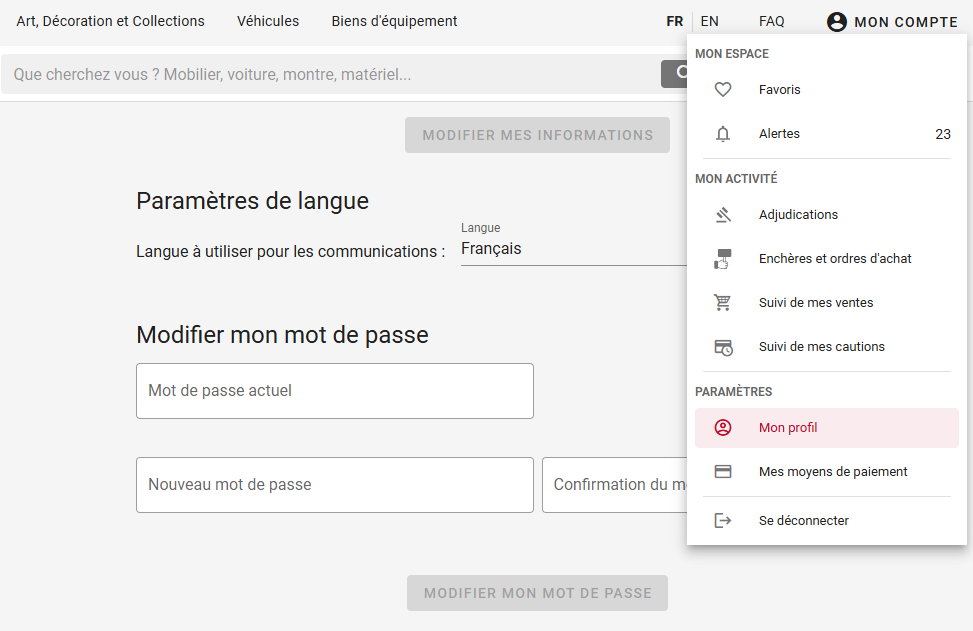This screenshot has height=631, width=973.
Task: Select Mon profil under Paramètres
Action: pos(827,427)
